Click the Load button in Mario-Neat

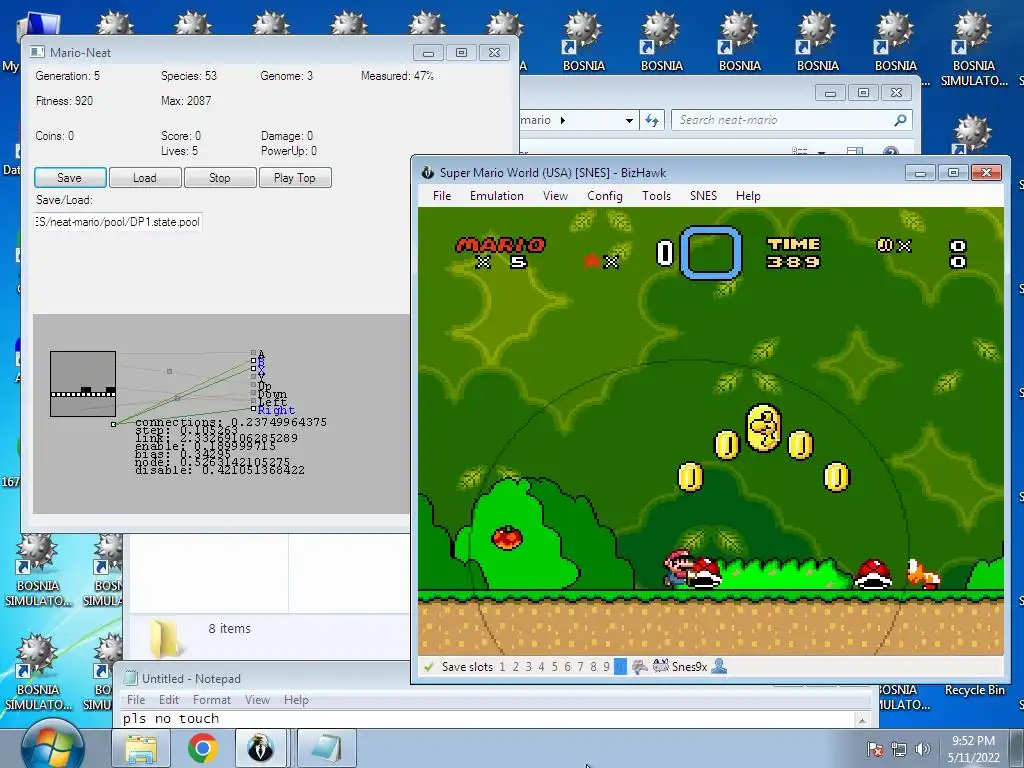[145, 178]
